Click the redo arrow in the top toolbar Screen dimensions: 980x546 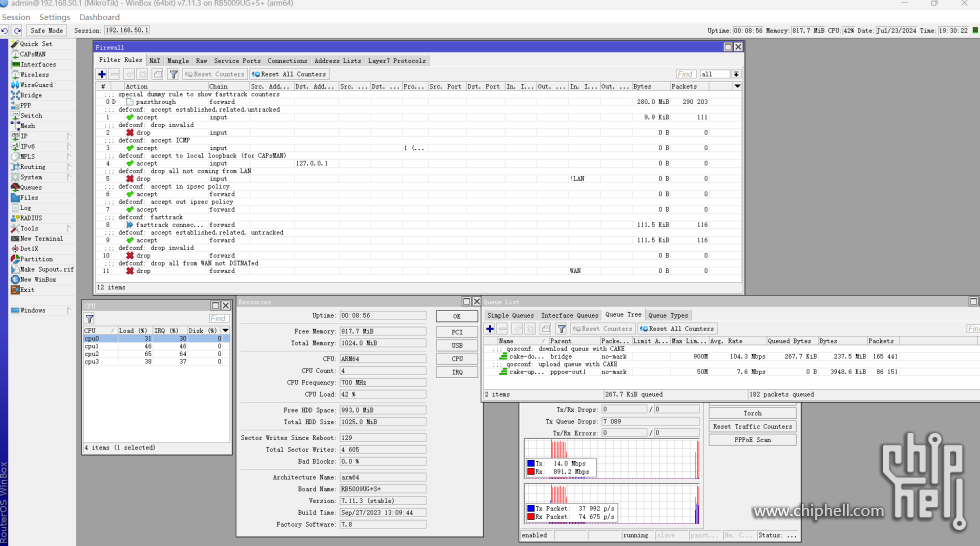(x=18, y=31)
